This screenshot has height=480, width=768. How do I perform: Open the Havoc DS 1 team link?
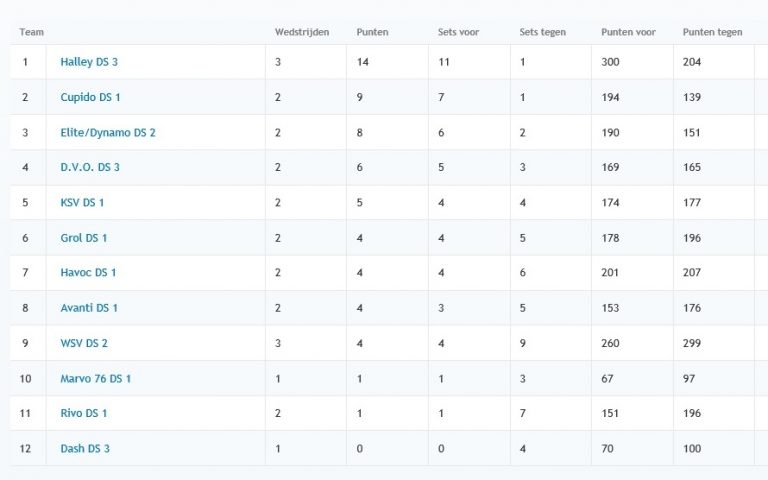pyautogui.click(x=88, y=272)
